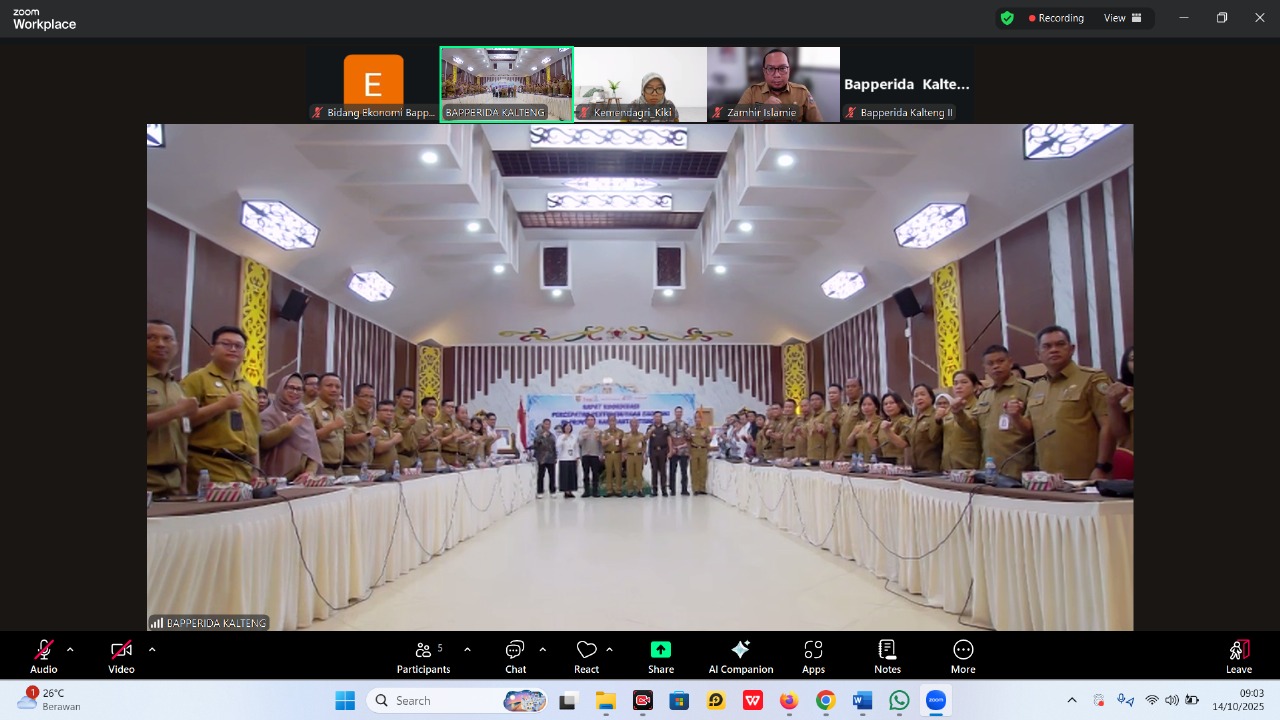
Task: Expand the audio settings arrow
Action: (x=70, y=650)
